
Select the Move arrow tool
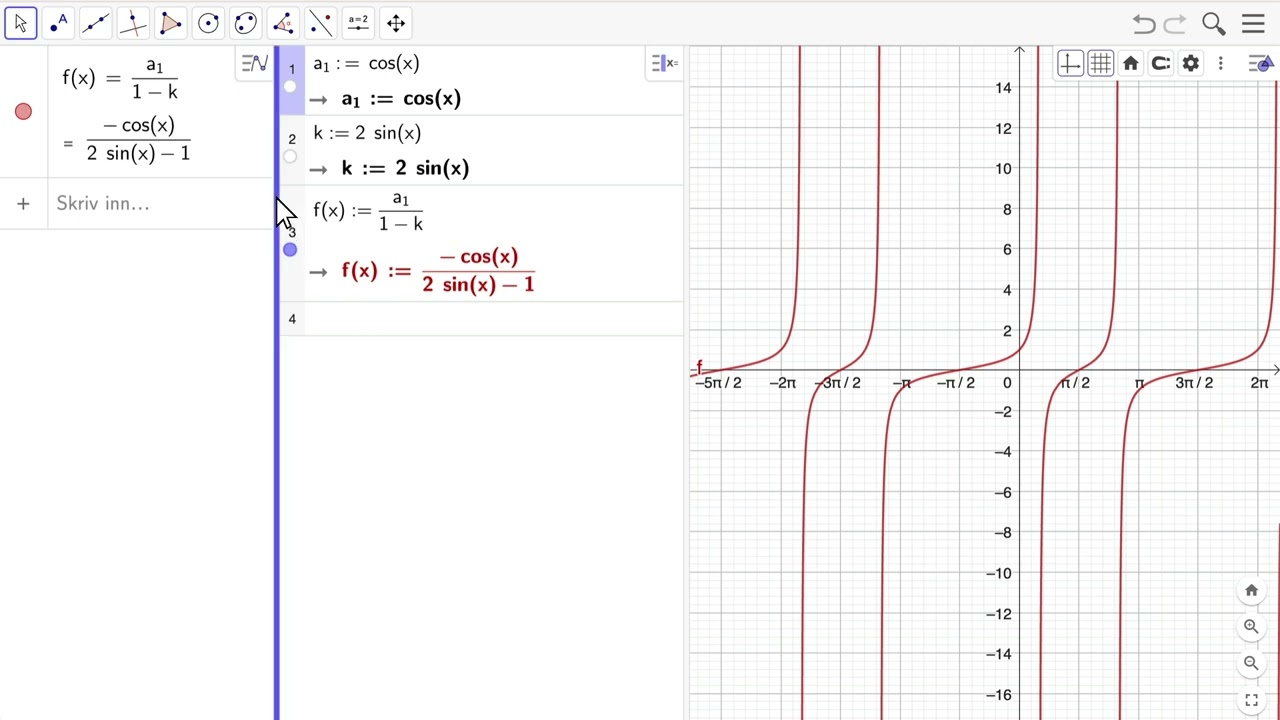point(21,23)
